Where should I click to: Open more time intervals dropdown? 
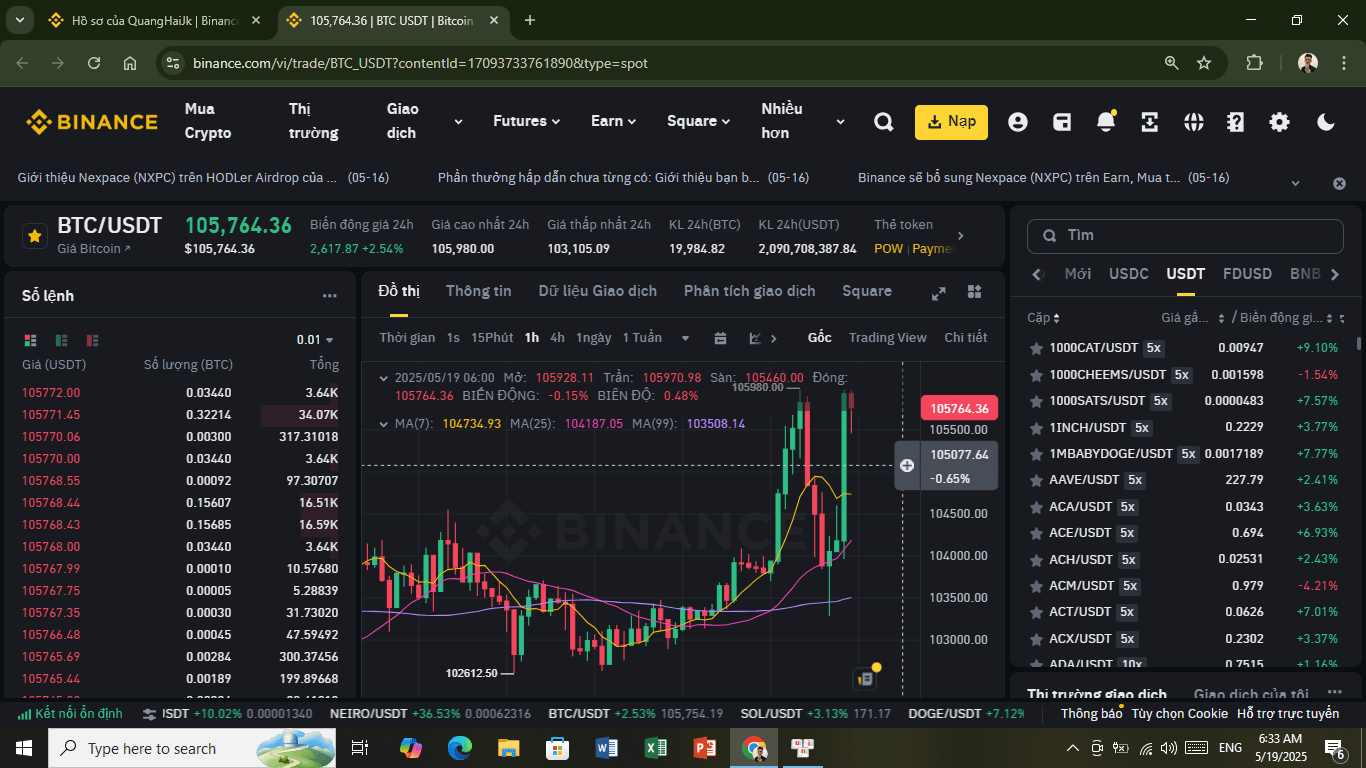pos(685,338)
